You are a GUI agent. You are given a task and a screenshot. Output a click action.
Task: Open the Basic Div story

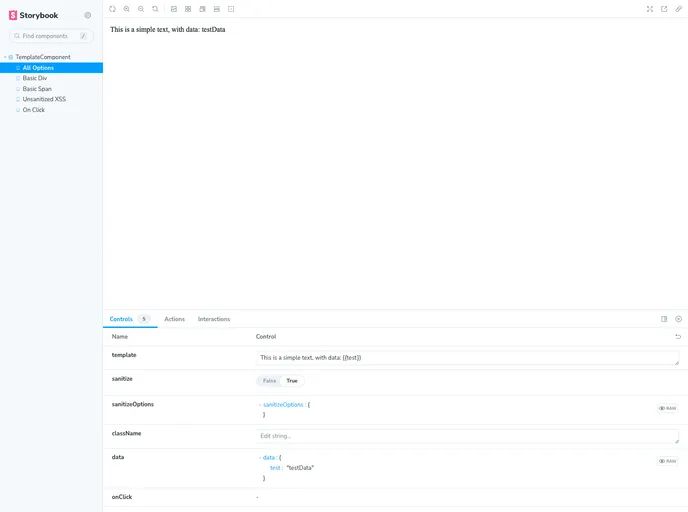tap(35, 78)
